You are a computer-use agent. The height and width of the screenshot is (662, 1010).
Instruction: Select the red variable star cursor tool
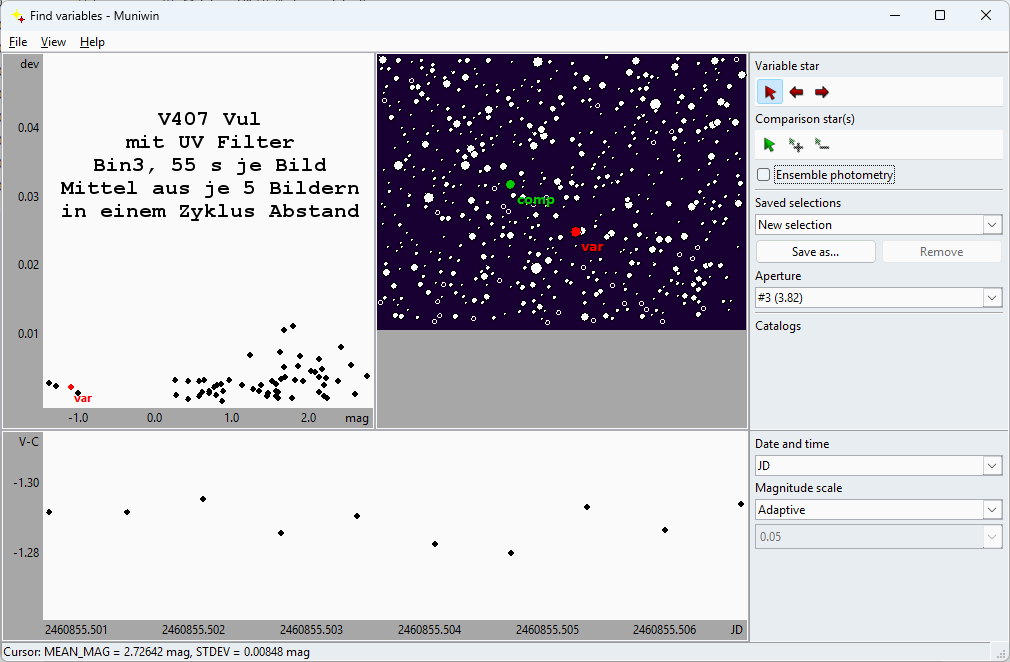tap(769, 92)
